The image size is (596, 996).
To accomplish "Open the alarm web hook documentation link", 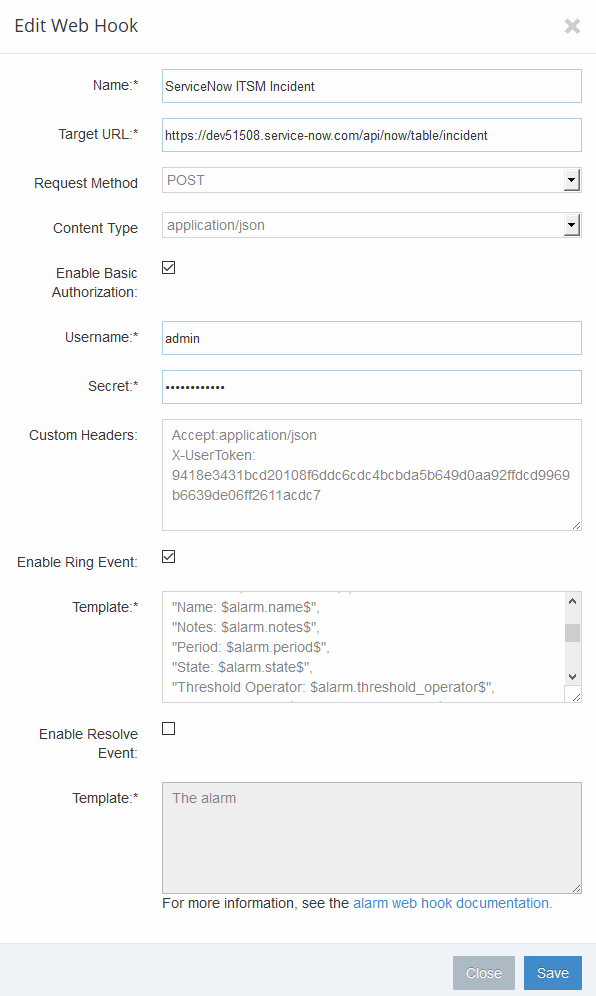I will pos(452,903).
